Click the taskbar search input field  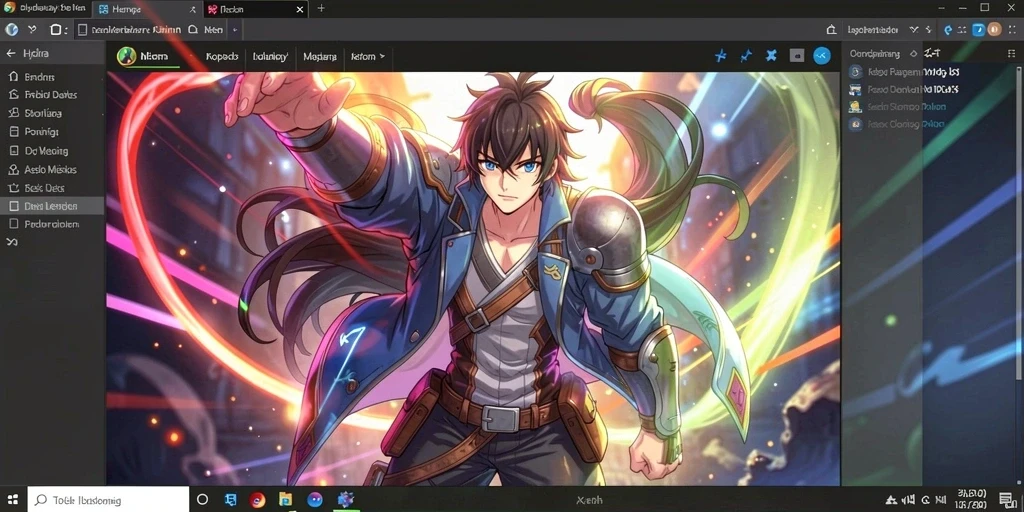tap(108, 500)
